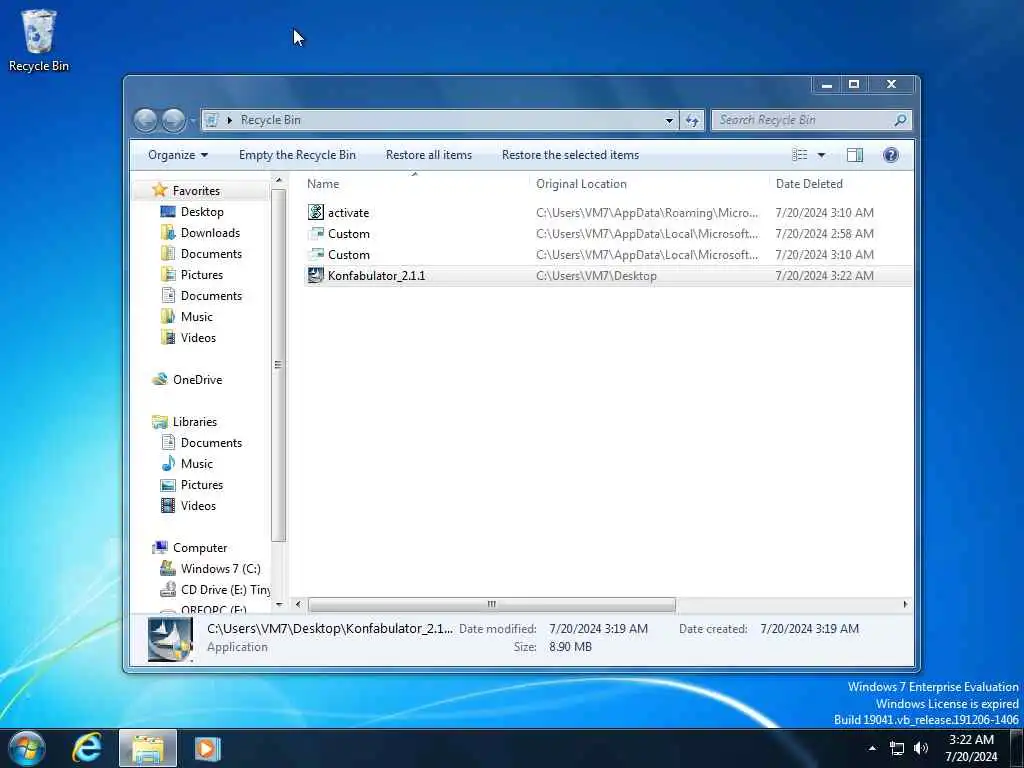This screenshot has width=1024, height=768.
Task: Select Favorites header in navigation pane
Action: click(x=196, y=191)
